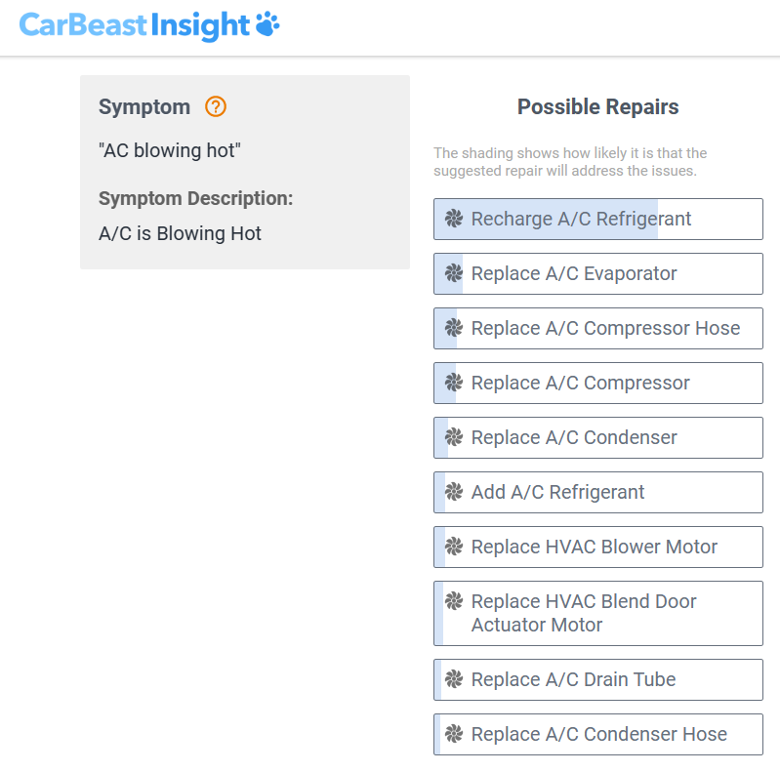Click the orange Symptom help question icon

215,106
